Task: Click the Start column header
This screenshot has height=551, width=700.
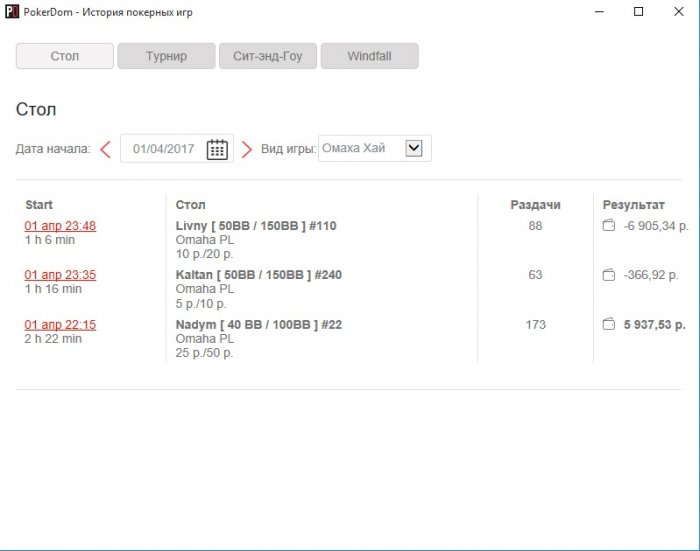Action: tap(39, 205)
